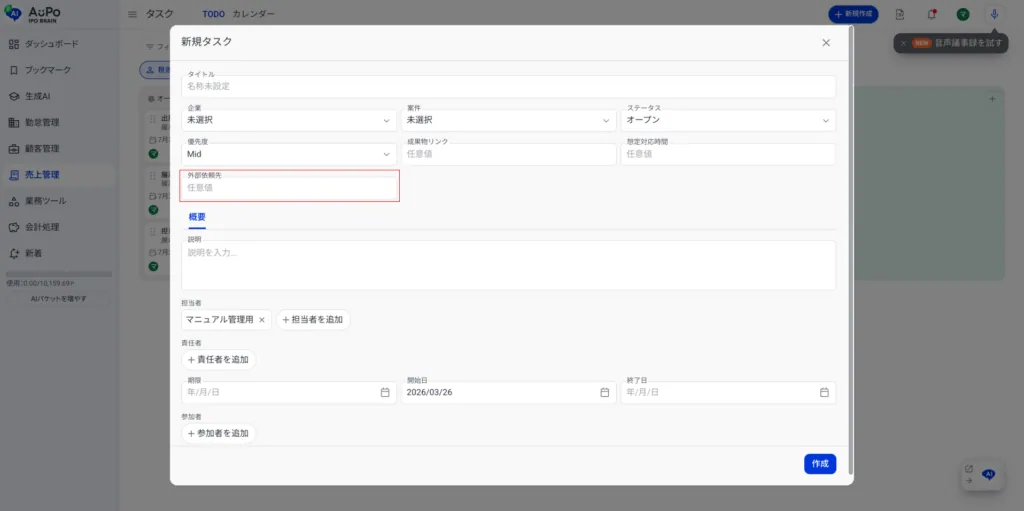The width and height of the screenshot is (1024, 511).
Task: Click the 新規作成 button in header
Action: 853,14
